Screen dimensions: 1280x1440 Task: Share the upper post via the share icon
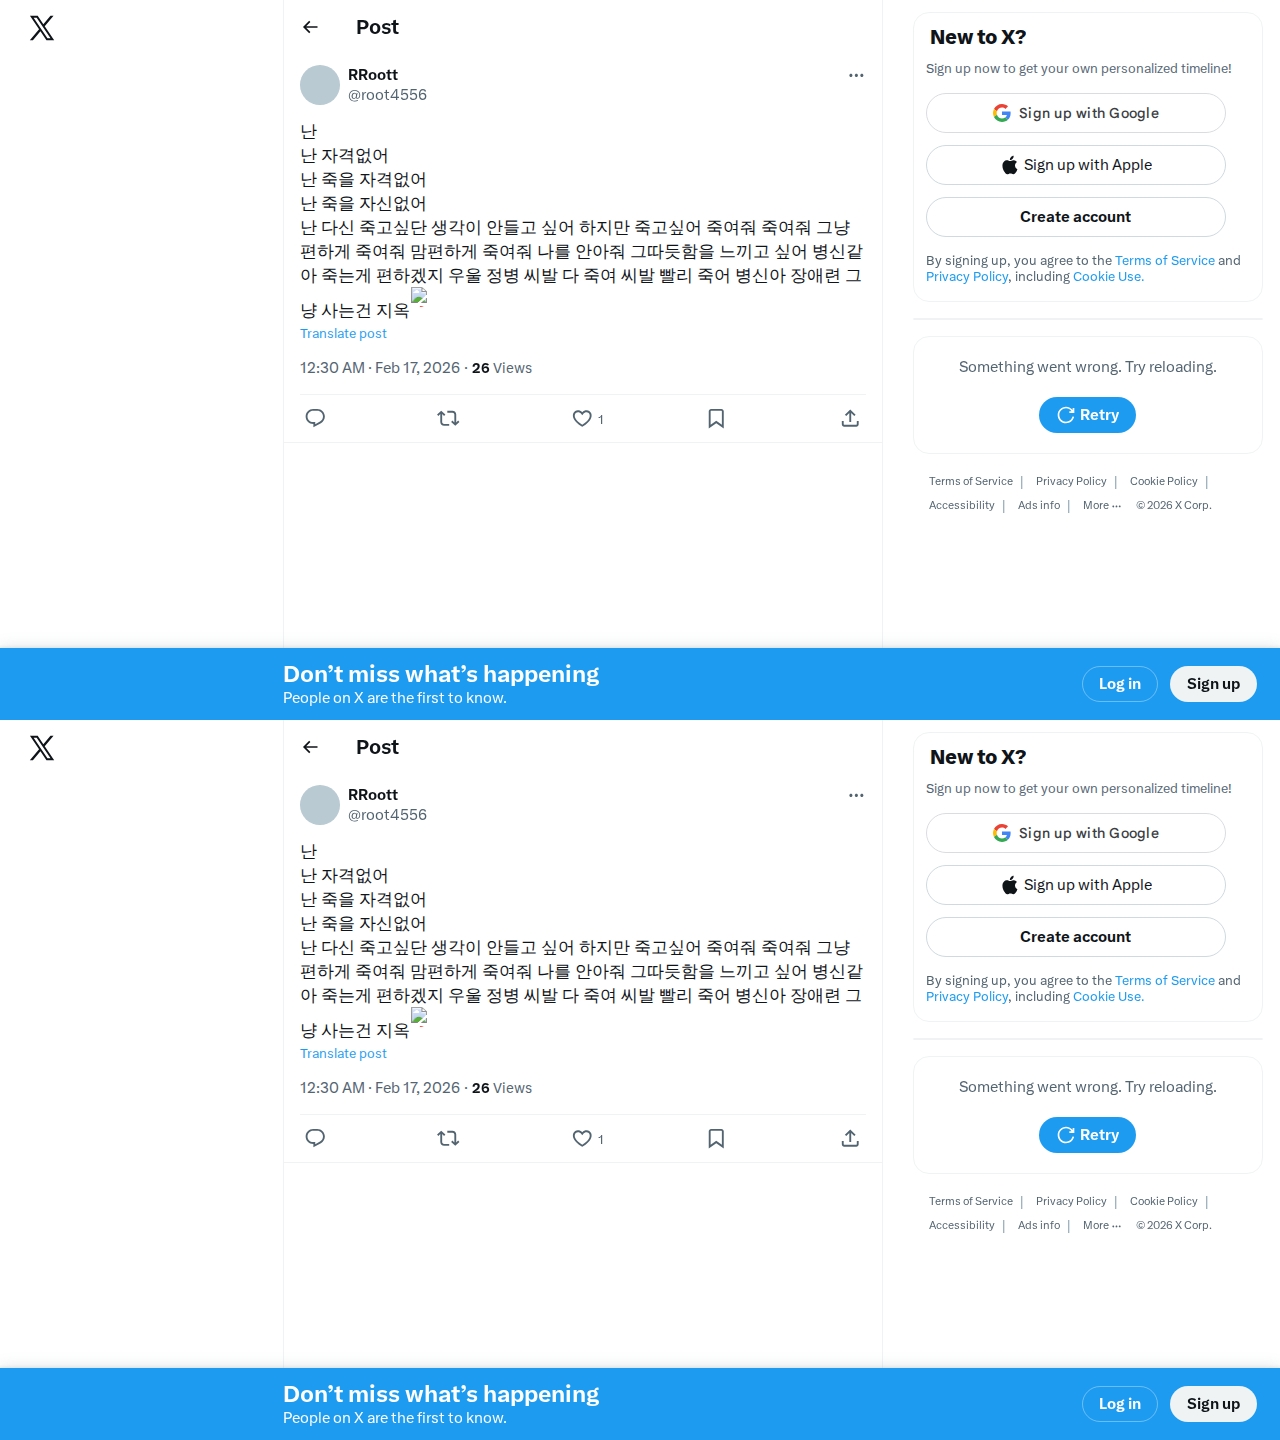click(850, 418)
